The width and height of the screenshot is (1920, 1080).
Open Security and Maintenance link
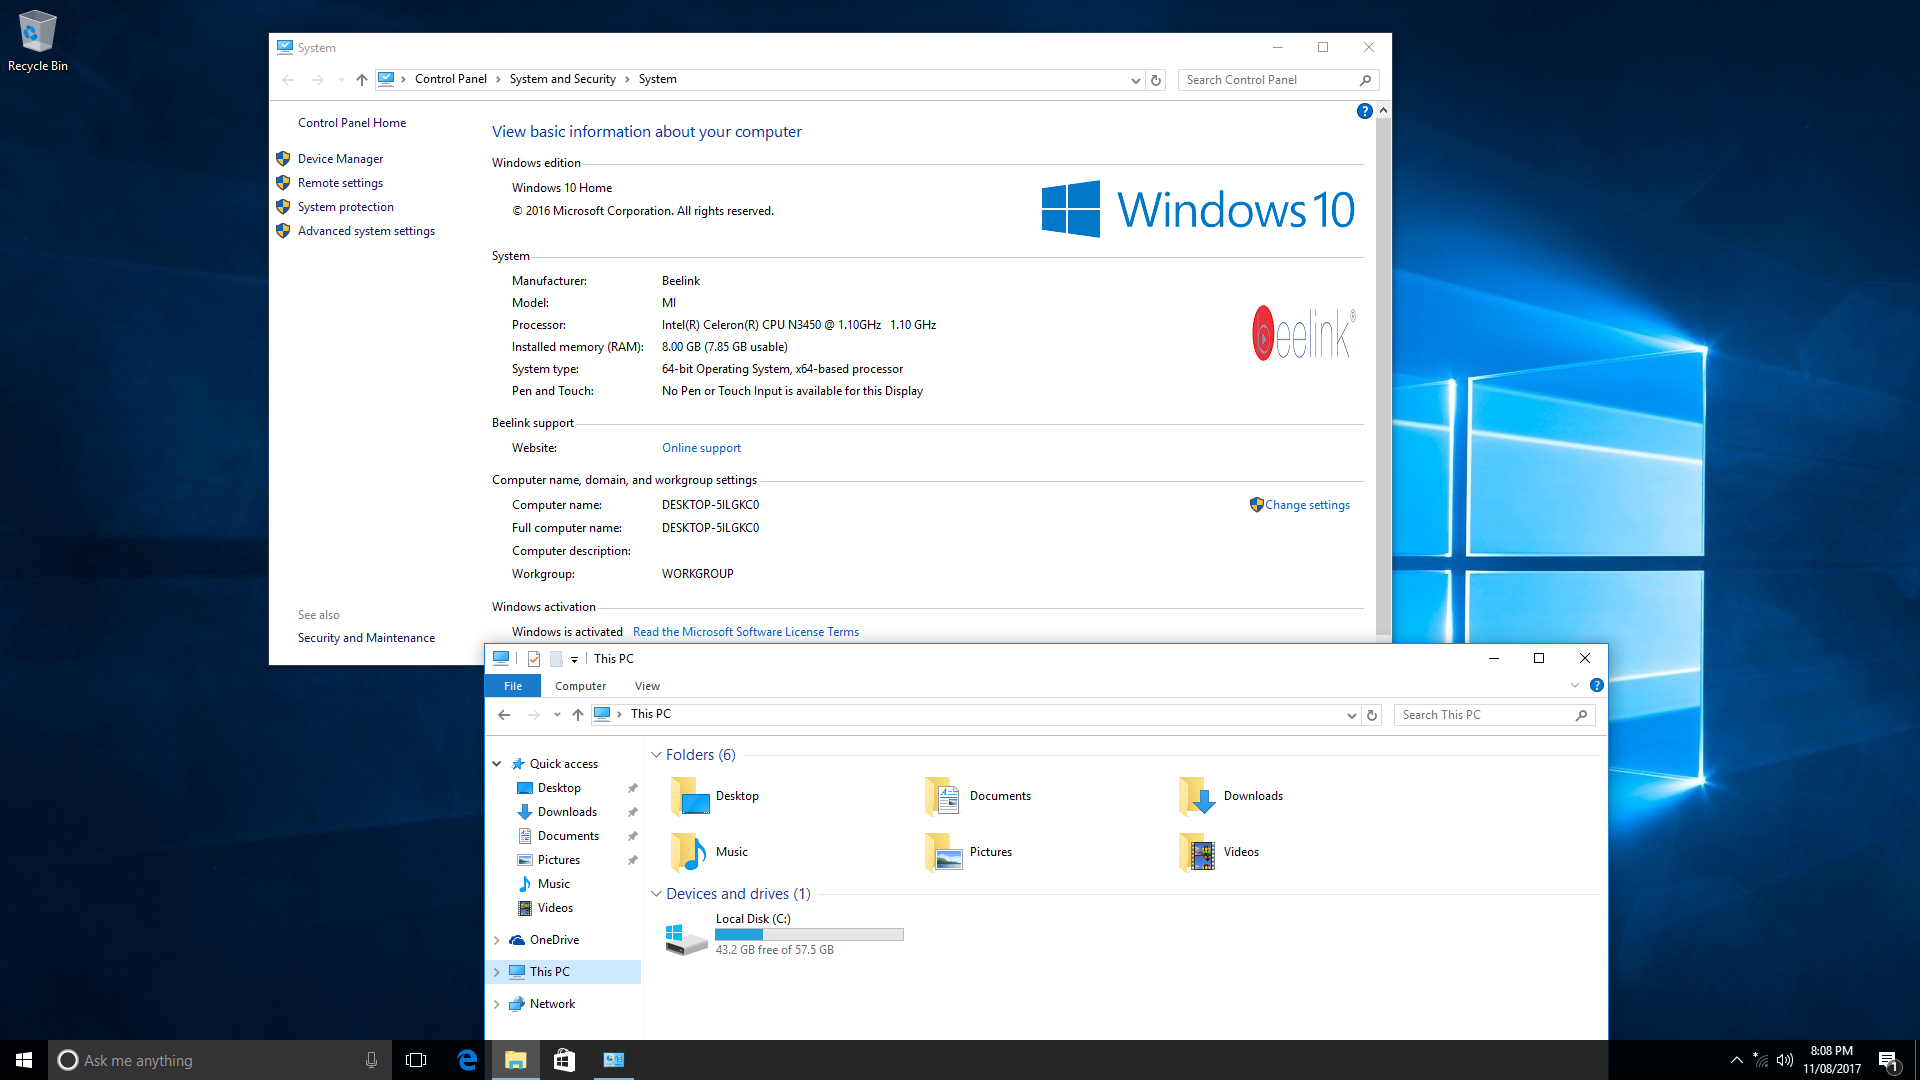pyautogui.click(x=366, y=638)
